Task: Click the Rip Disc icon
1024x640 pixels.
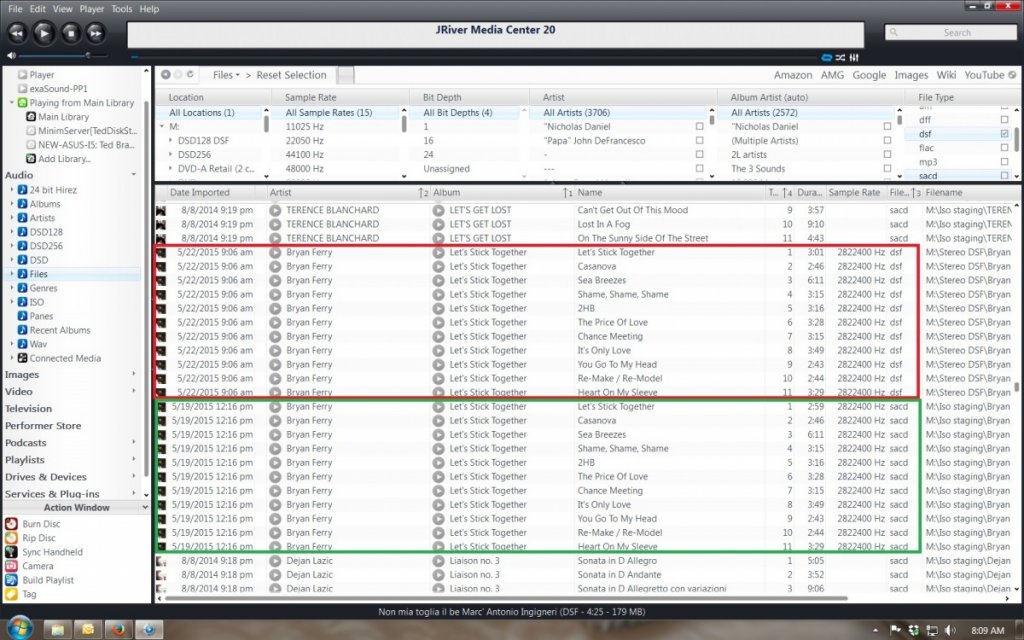Action: [x=11, y=538]
